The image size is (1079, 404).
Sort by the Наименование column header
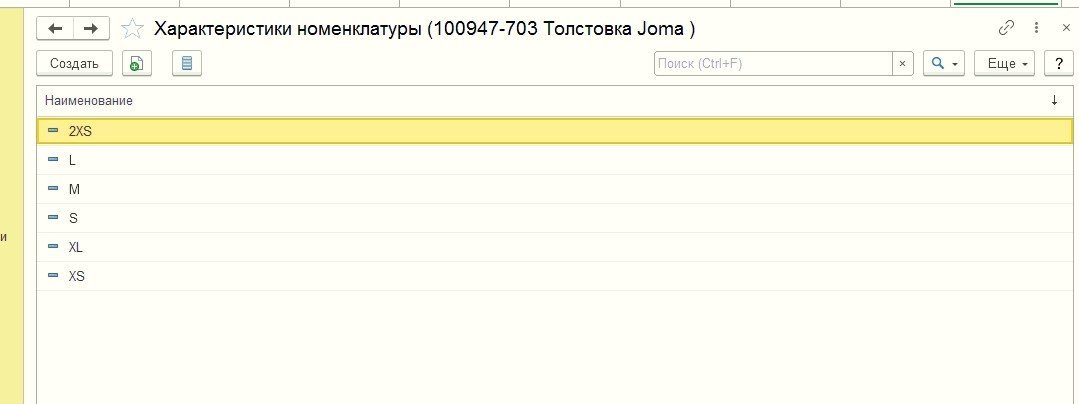pos(89,100)
